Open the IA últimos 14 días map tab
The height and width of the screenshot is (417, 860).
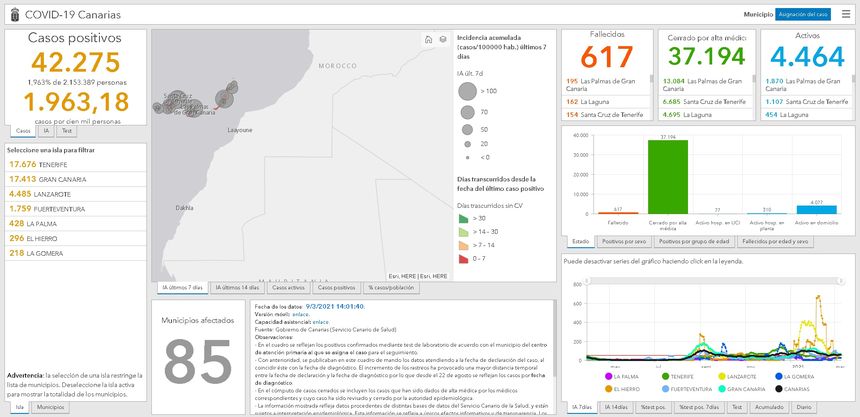click(x=238, y=287)
